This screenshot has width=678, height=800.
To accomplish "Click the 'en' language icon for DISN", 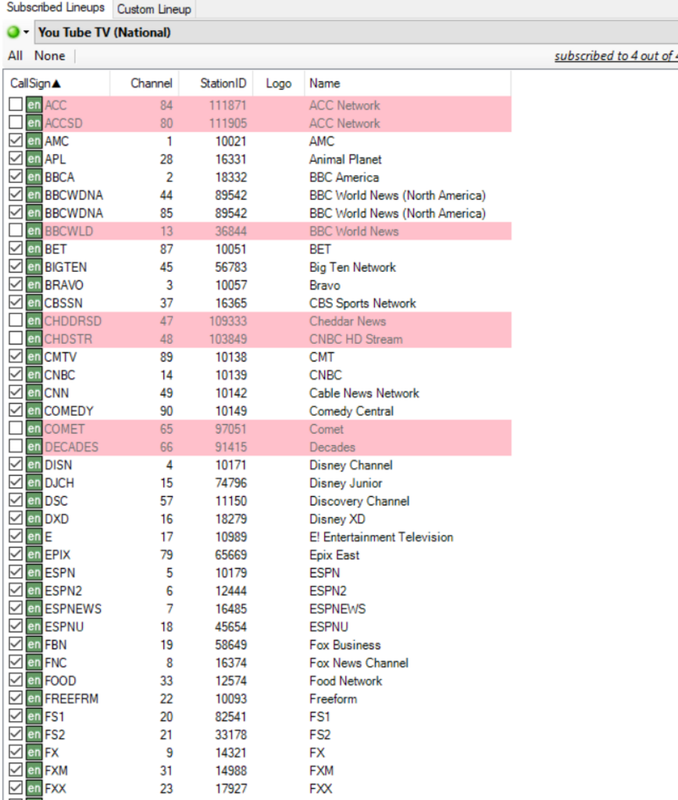I will point(34,465).
